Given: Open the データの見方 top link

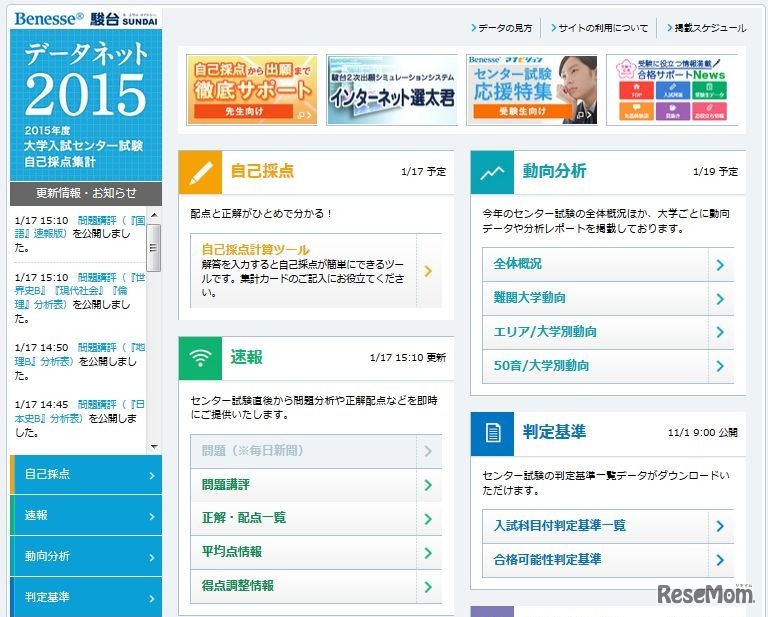Looking at the screenshot, I should point(506,28).
